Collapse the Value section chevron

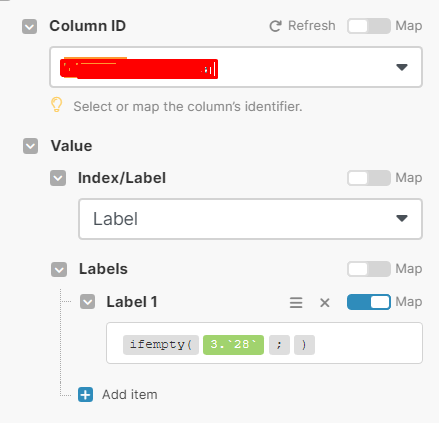[30, 146]
